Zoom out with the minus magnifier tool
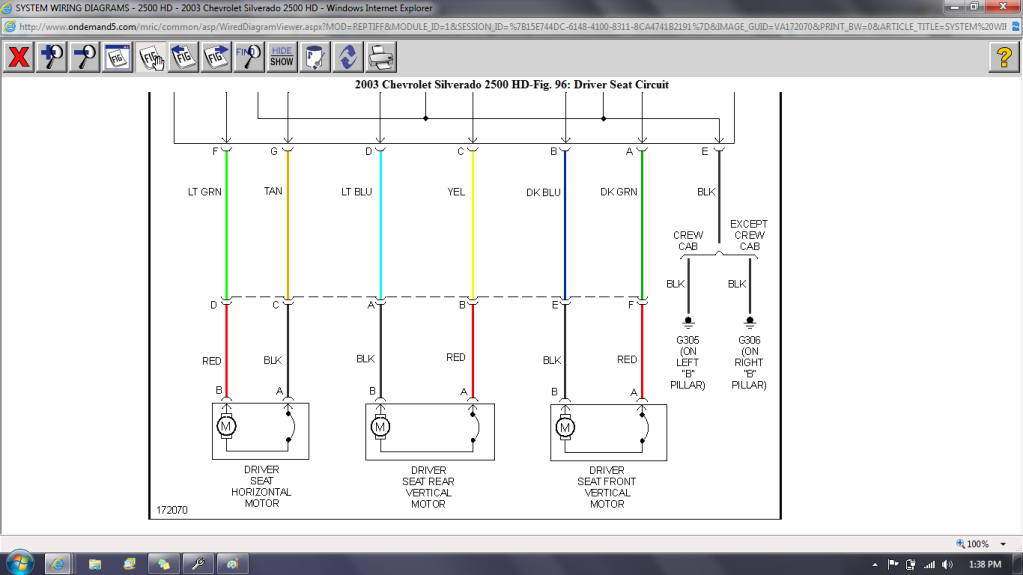Screen dimensions: 1023x575 point(85,57)
